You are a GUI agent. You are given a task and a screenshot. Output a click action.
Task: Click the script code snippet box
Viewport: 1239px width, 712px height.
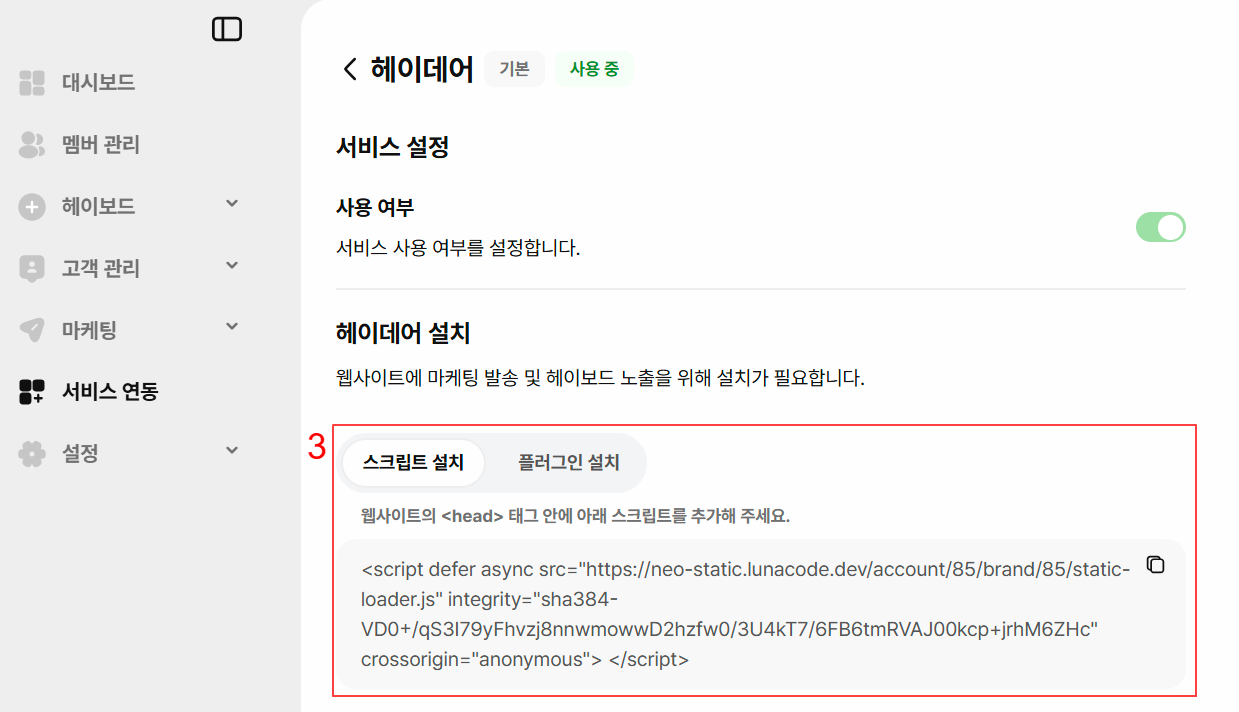(x=761, y=614)
